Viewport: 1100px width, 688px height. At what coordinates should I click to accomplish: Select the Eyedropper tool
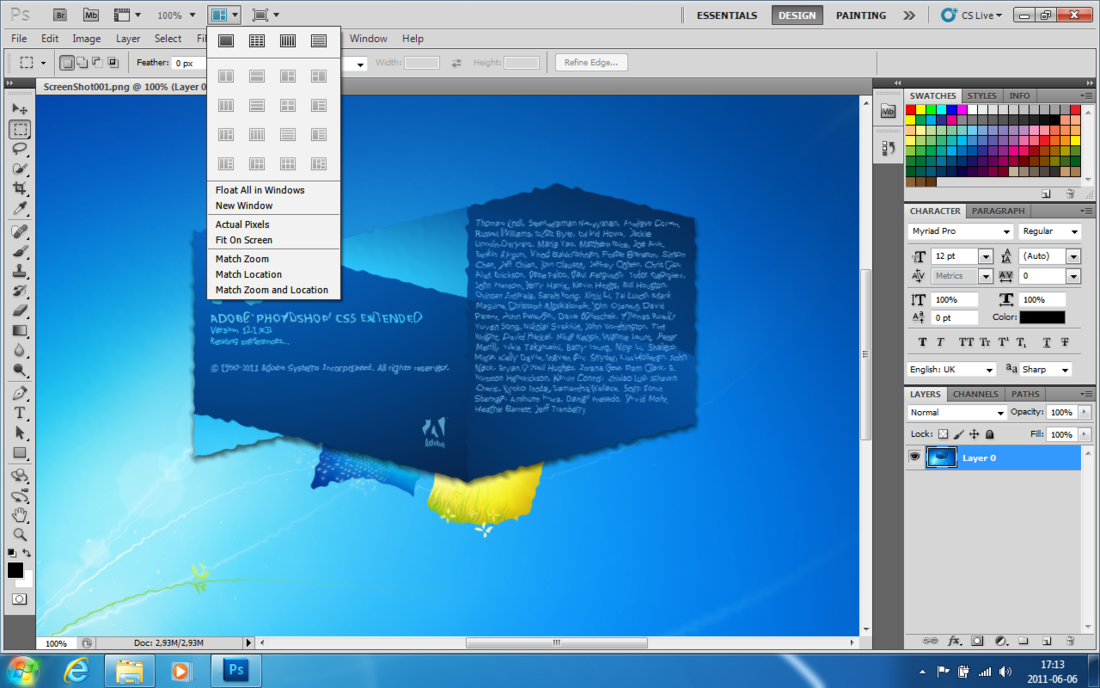[20, 208]
